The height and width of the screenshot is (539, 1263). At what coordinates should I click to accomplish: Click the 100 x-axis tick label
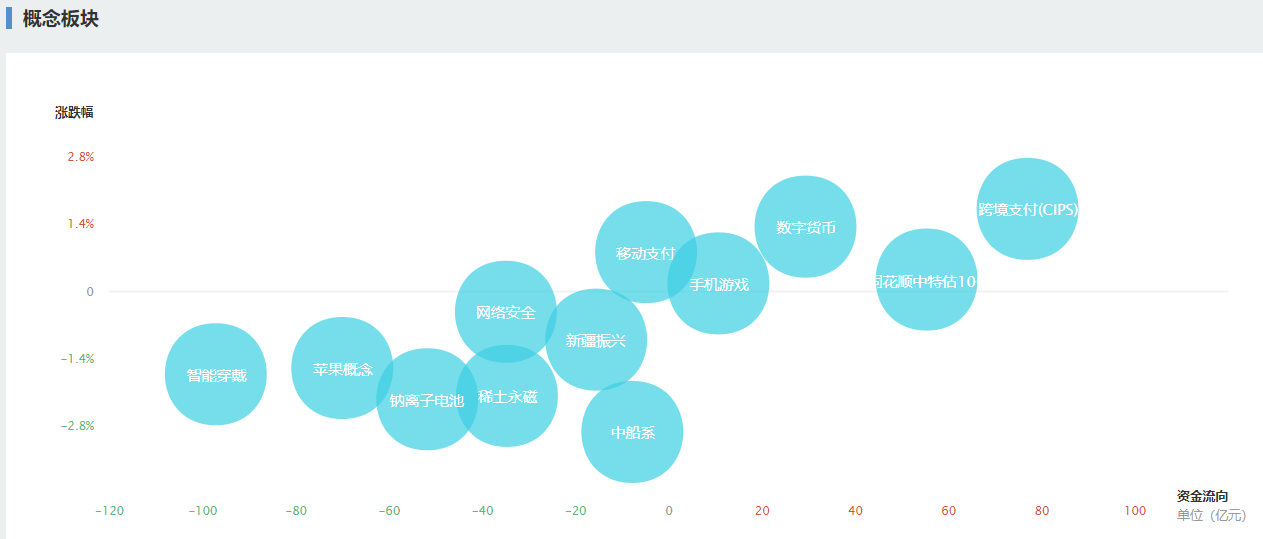[x=1135, y=511]
